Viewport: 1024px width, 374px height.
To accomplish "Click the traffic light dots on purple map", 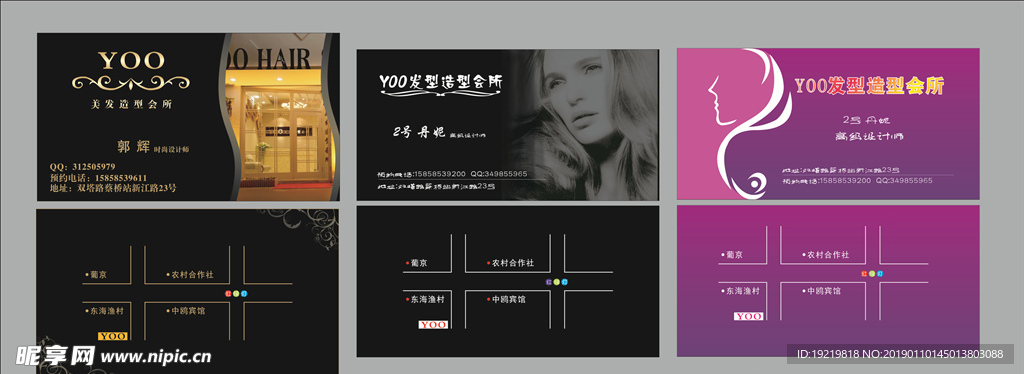I will (x=872, y=273).
